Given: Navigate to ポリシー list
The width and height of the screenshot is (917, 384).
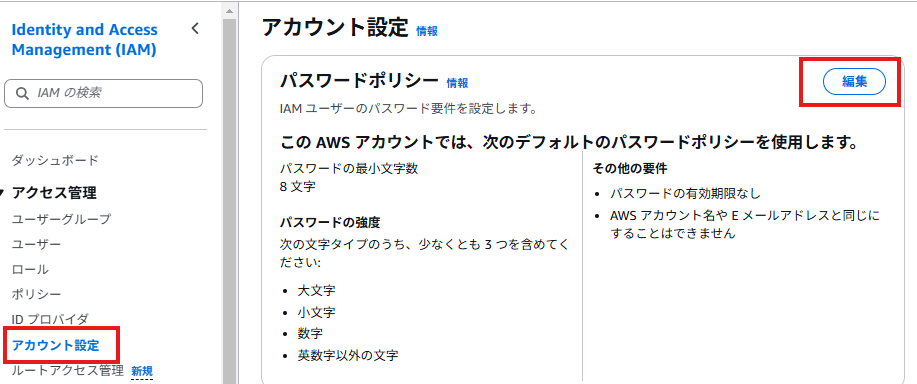Looking at the screenshot, I should click(36, 293).
